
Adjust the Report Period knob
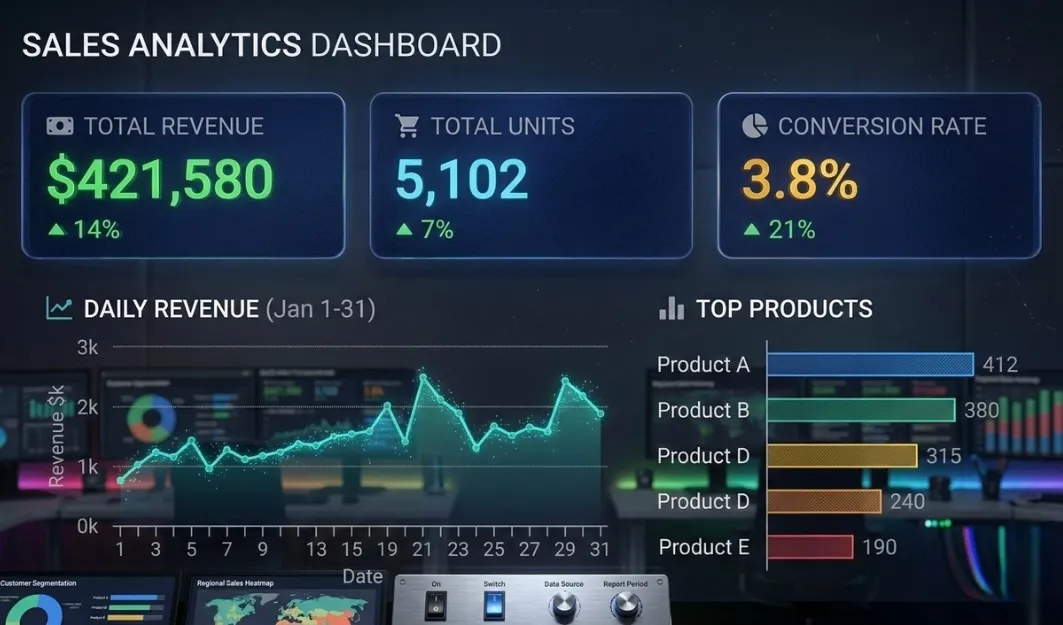(x=629, y=601)
